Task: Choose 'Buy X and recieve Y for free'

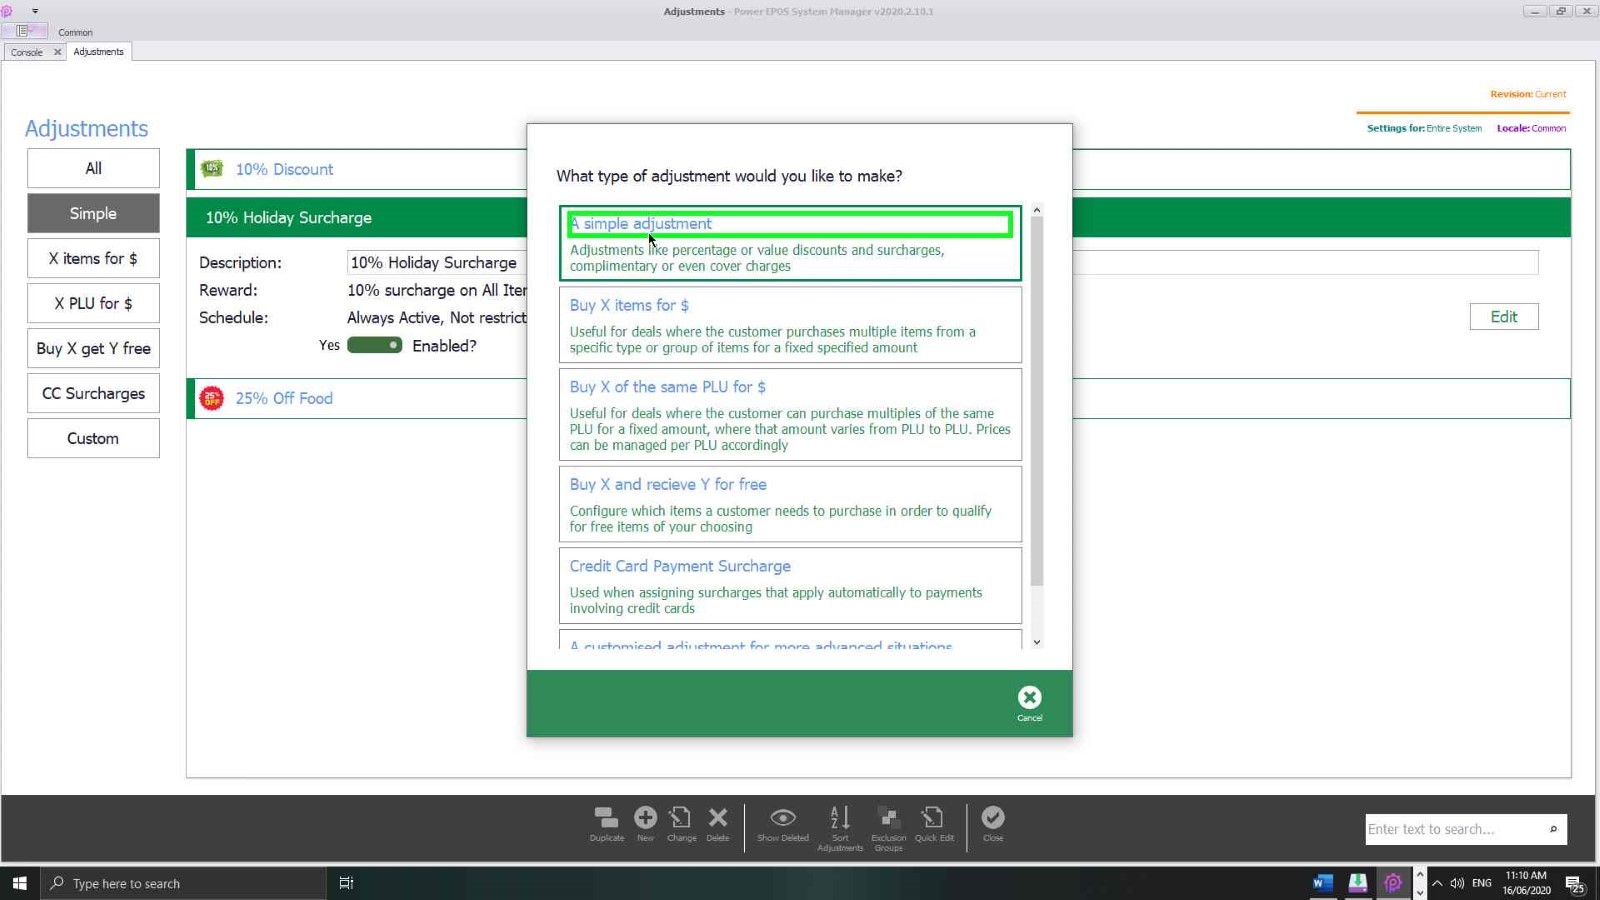Action: pyautogui.click(x=790, y=504)
